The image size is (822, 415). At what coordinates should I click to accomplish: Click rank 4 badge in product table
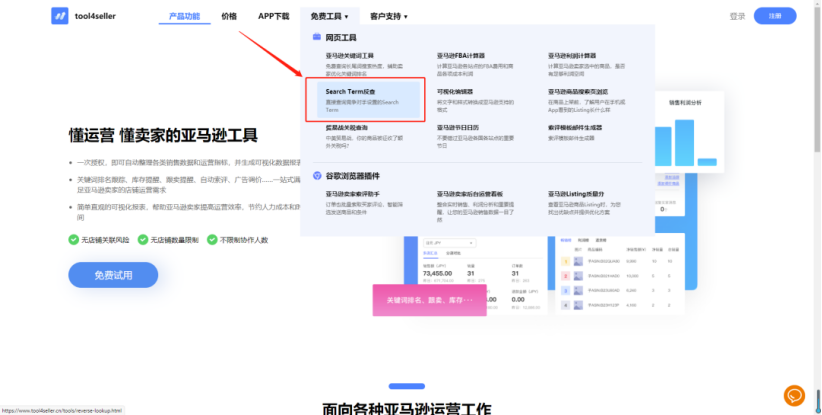[565, 305]
